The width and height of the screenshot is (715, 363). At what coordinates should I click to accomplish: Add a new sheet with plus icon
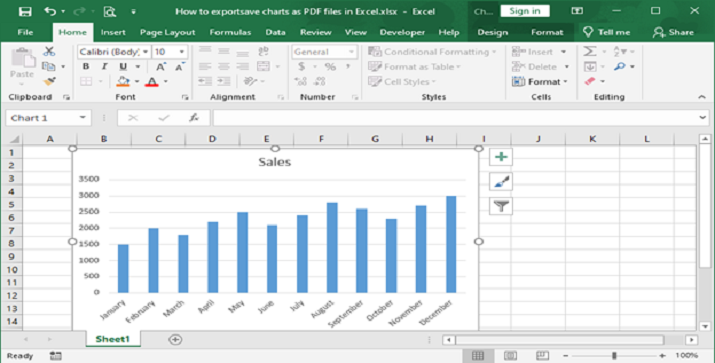pyautogui.click(x=175, y=339)
